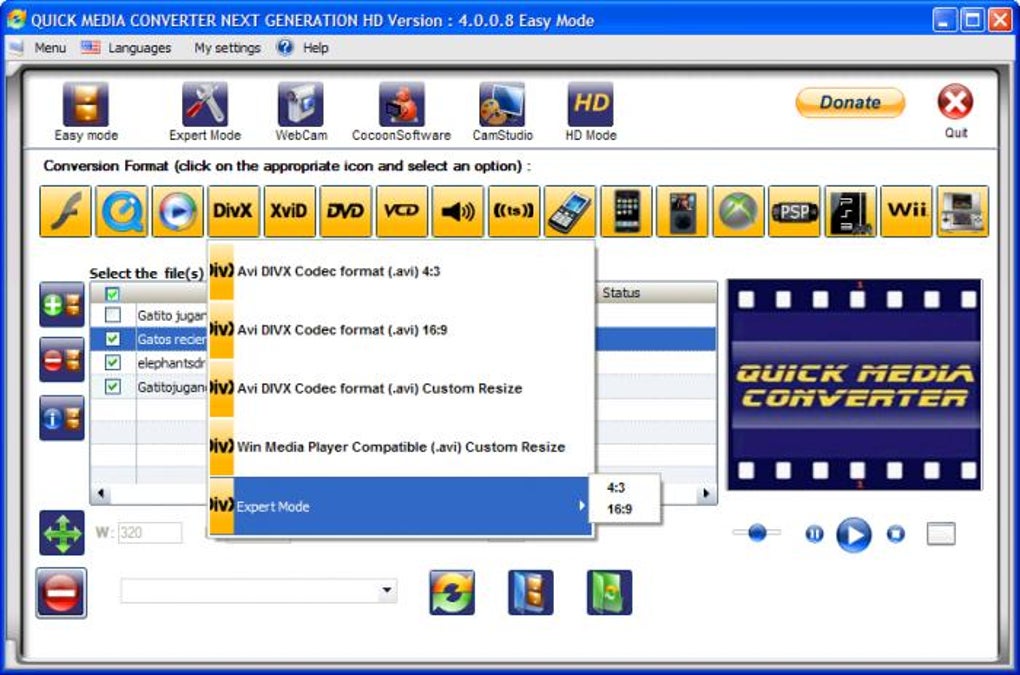Open the empty combo box dropdown
The height and width of the screenshot is (675, 1020).
[x=386, y=590]
